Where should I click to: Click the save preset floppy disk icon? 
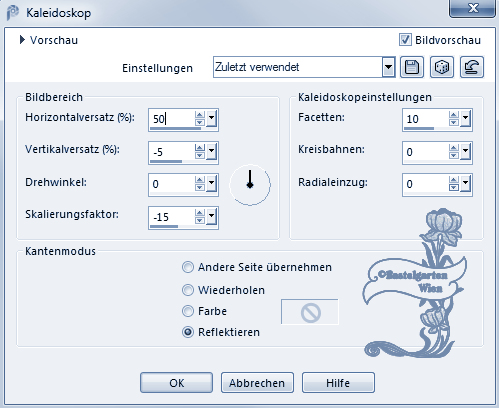[x=412, y=67]
